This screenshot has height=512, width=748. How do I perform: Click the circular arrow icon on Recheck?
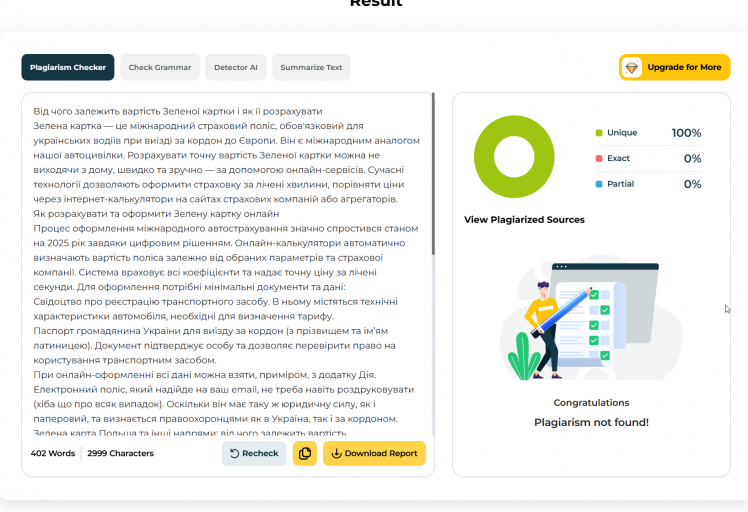234,453
